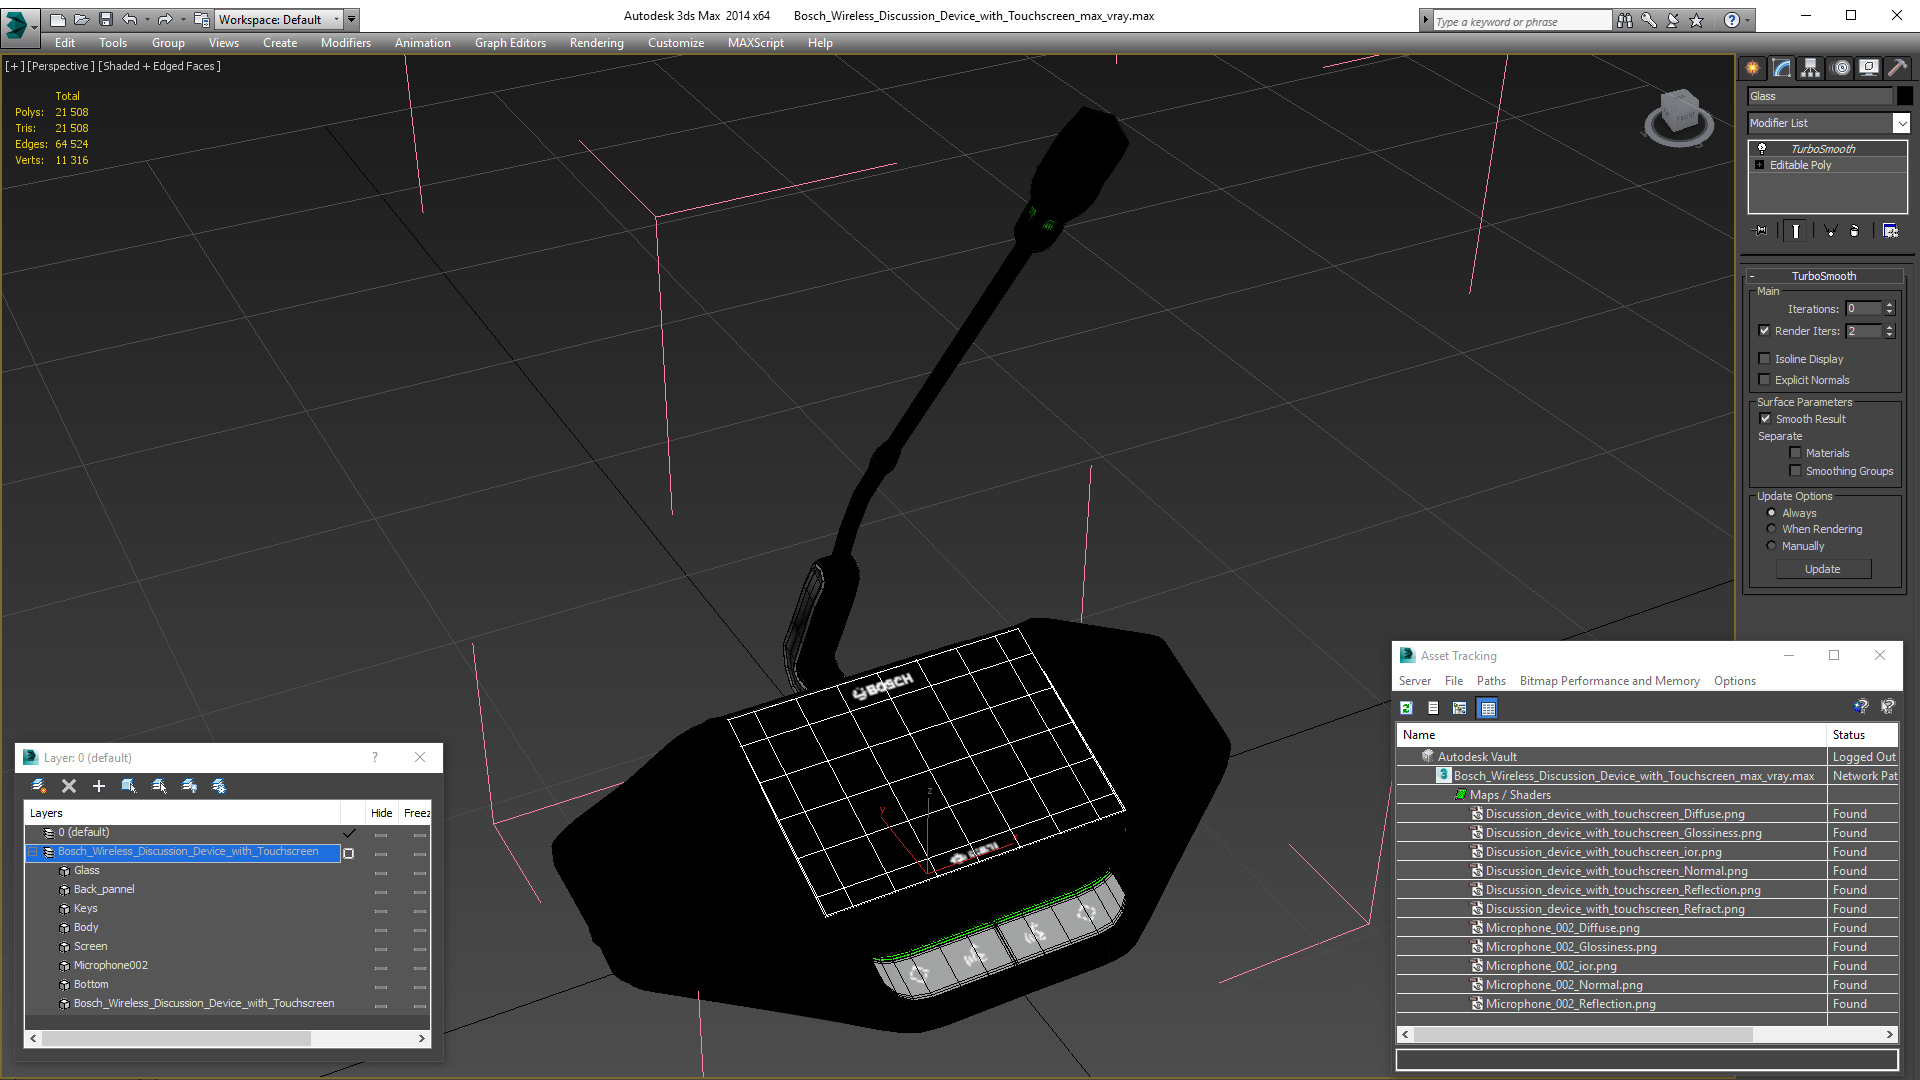Enable Isoline Display checkbox
The width and height of the screenshot is (1920, 1080).
click(x=1765, y=359)
